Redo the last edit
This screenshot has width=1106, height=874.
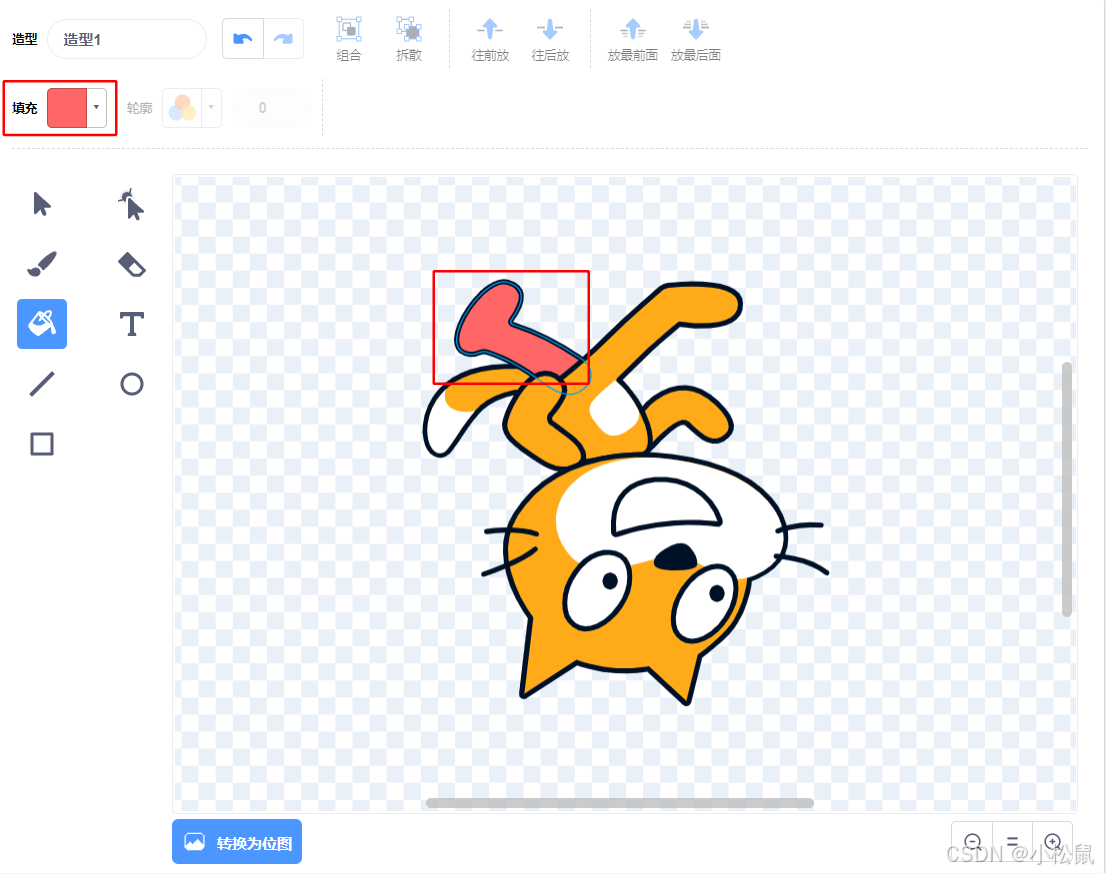point(284,39)
